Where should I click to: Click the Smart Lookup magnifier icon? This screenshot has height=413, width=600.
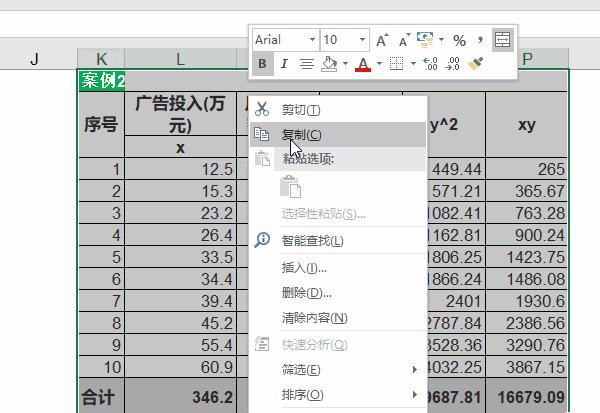pos(262,240)
